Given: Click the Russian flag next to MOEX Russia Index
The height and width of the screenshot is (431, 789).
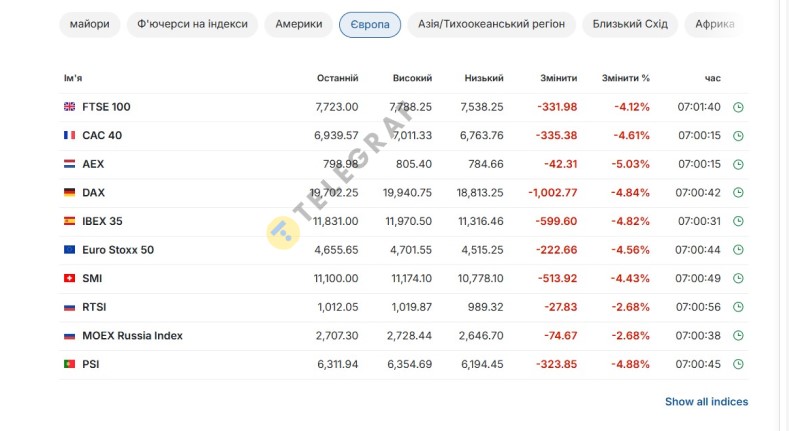Looking at the screenshot, I should [69, 335].
